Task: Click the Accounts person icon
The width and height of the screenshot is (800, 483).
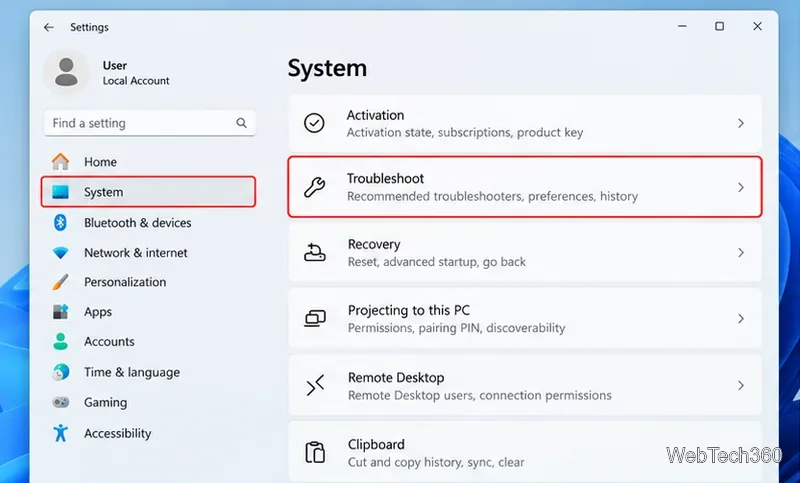Action: click(x=60, y=342)
